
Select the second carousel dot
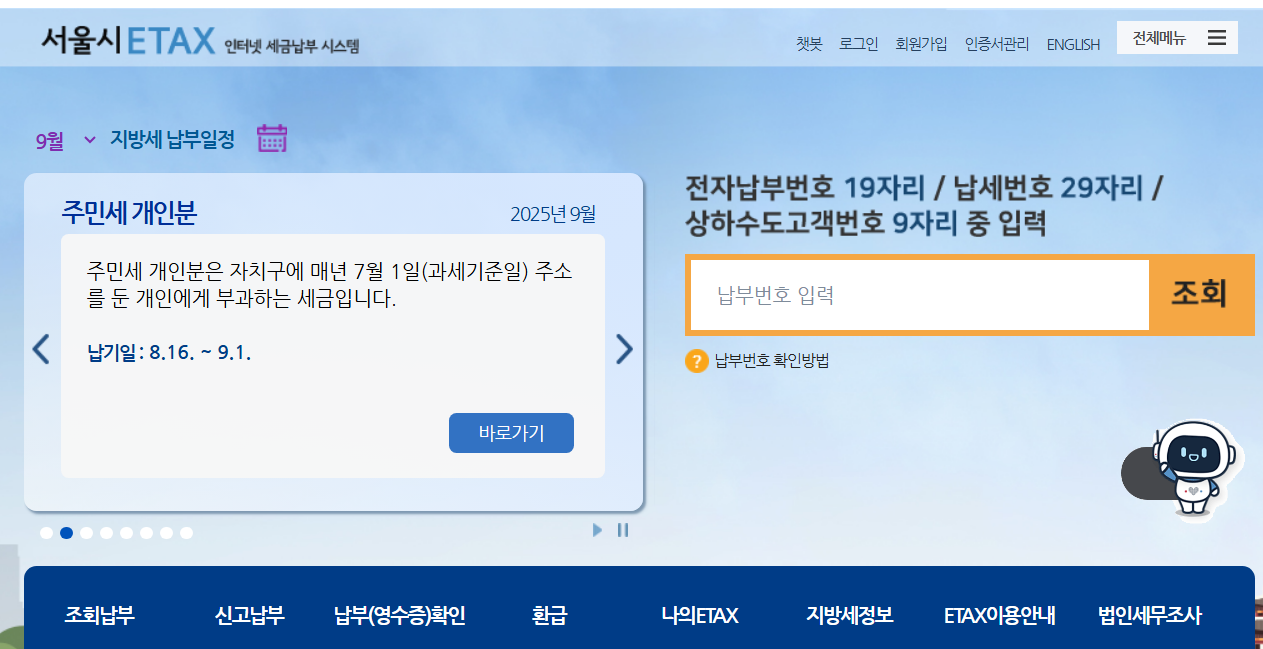[x=66, y=533]
